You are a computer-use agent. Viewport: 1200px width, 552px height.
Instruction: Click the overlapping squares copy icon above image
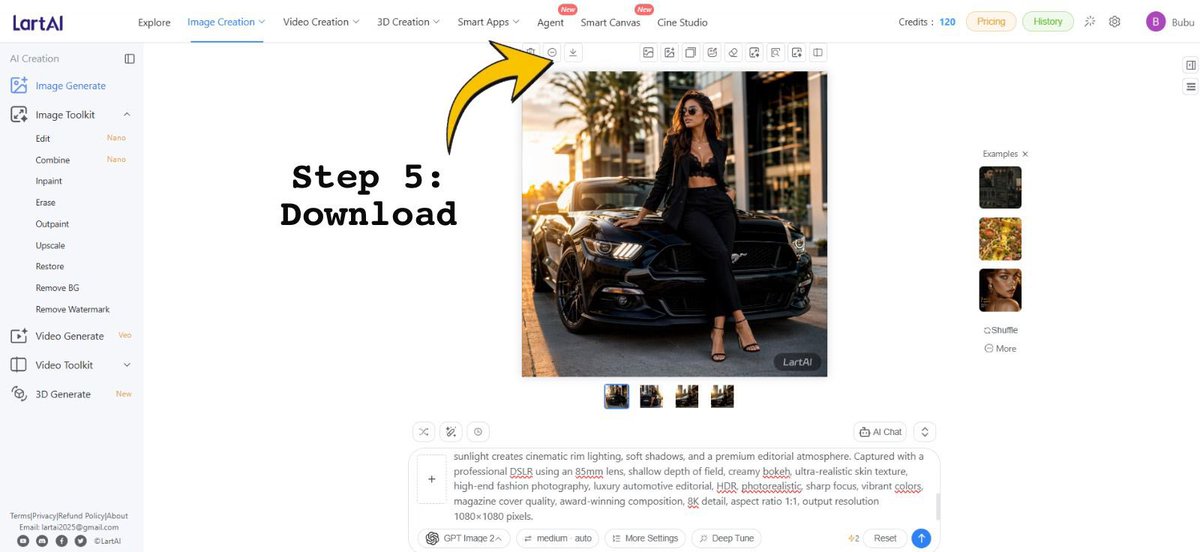(x=690, y=53)
